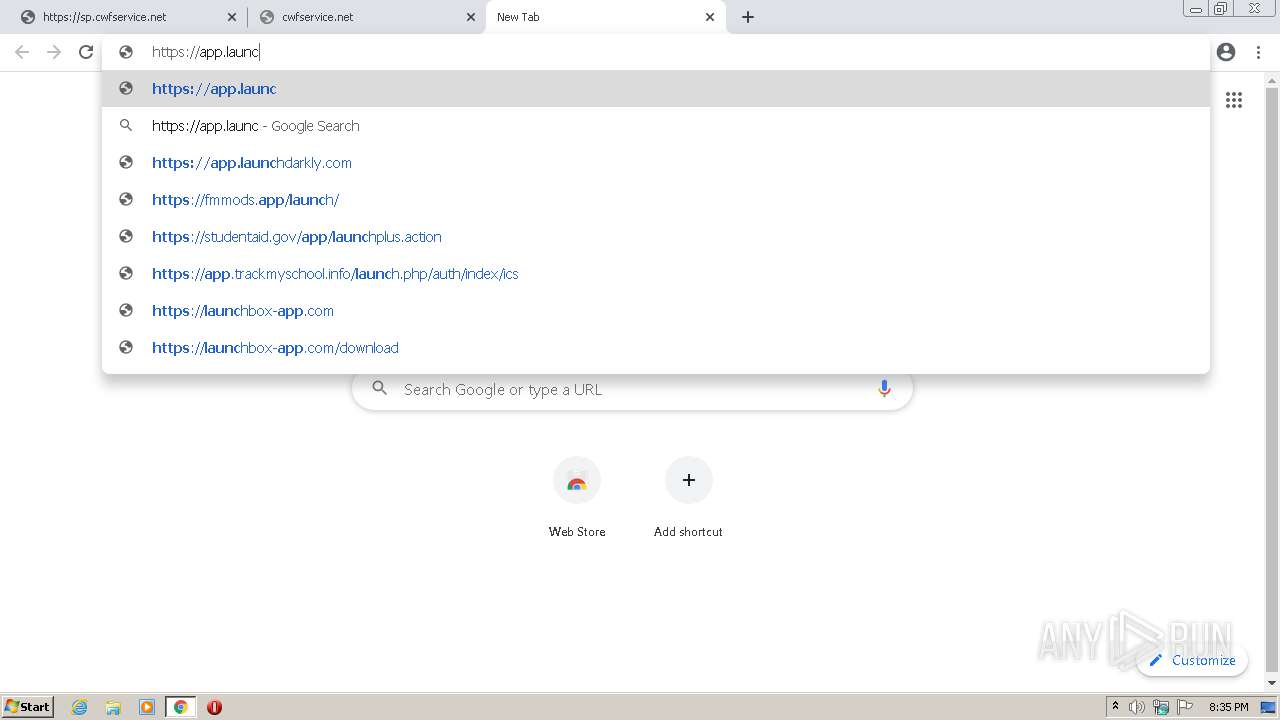The height and width of the screenshot is (720, 1280).
Task: Select the app.trackmyschool.info suggestion
Action: (656, 274)
